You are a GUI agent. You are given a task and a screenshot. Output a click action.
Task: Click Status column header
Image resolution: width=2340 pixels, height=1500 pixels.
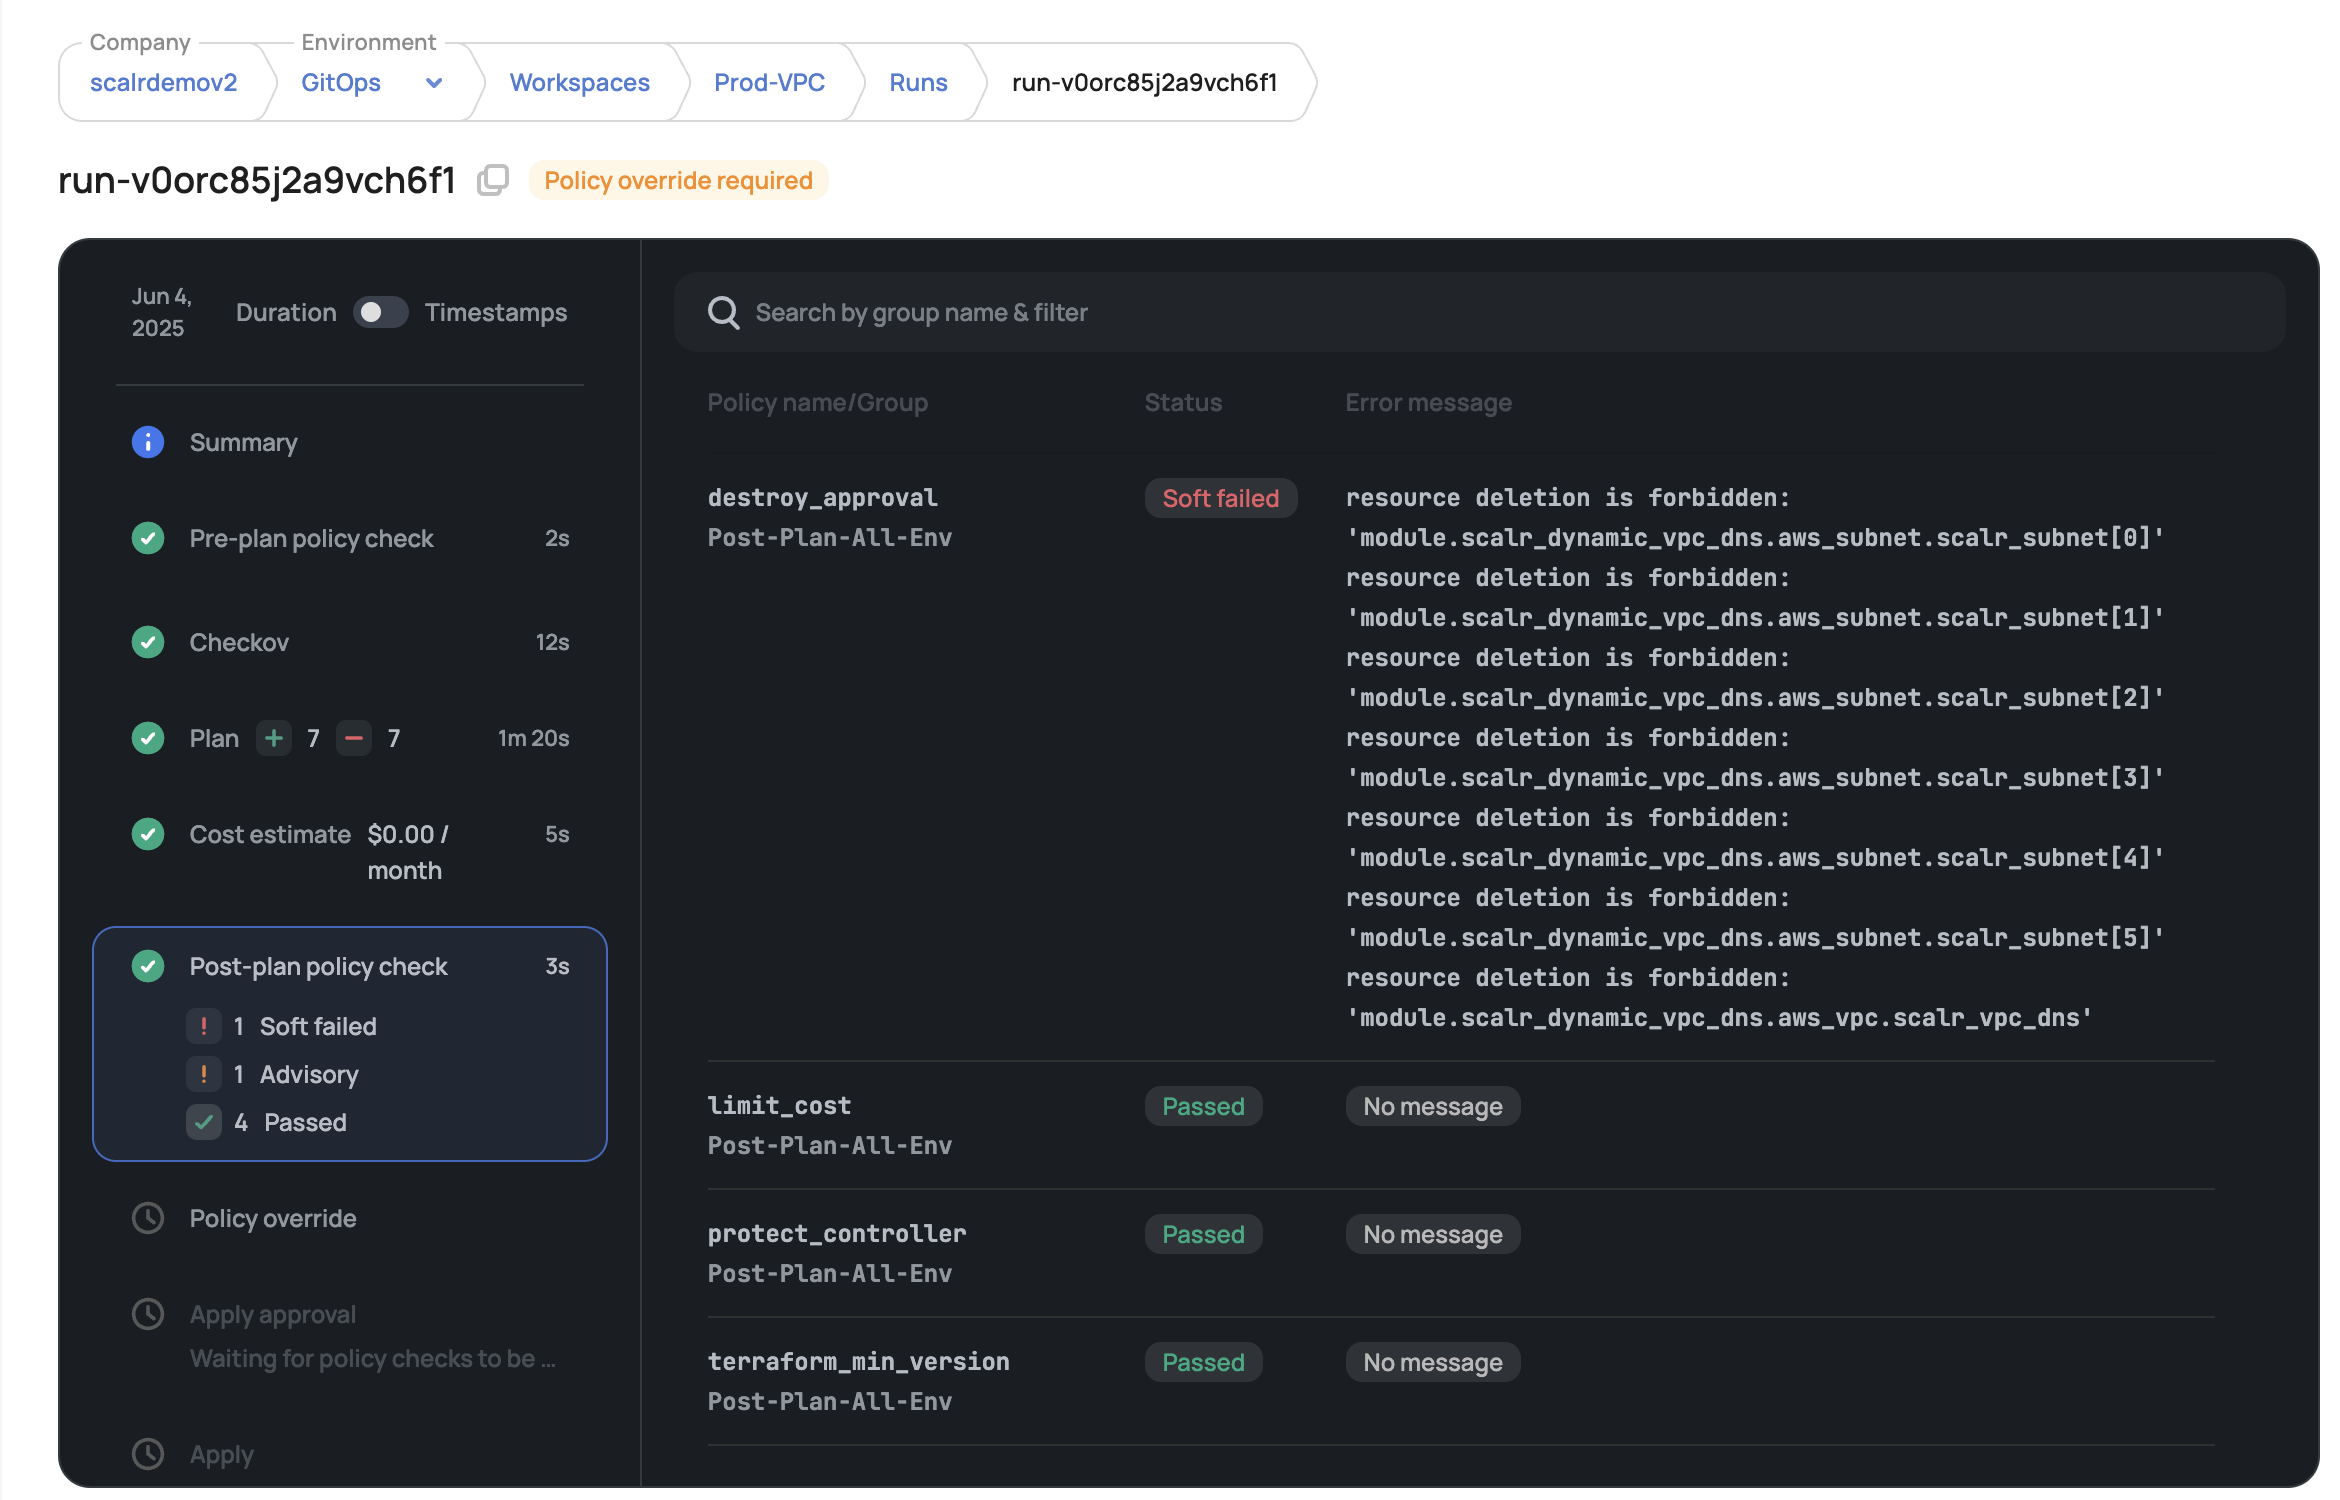(1183, 402)
